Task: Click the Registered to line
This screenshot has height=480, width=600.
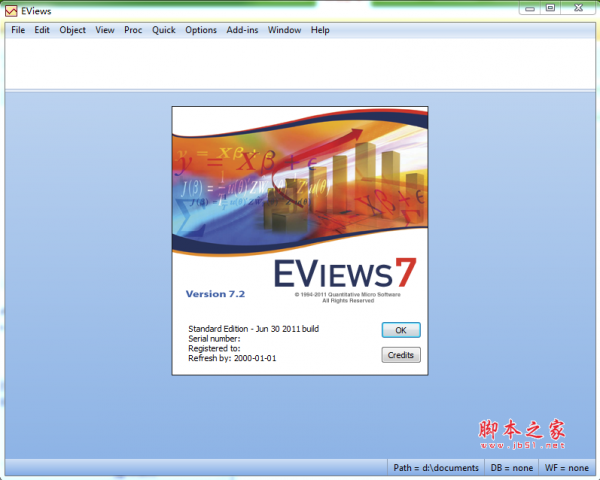Action: click(x=214, y=348)
